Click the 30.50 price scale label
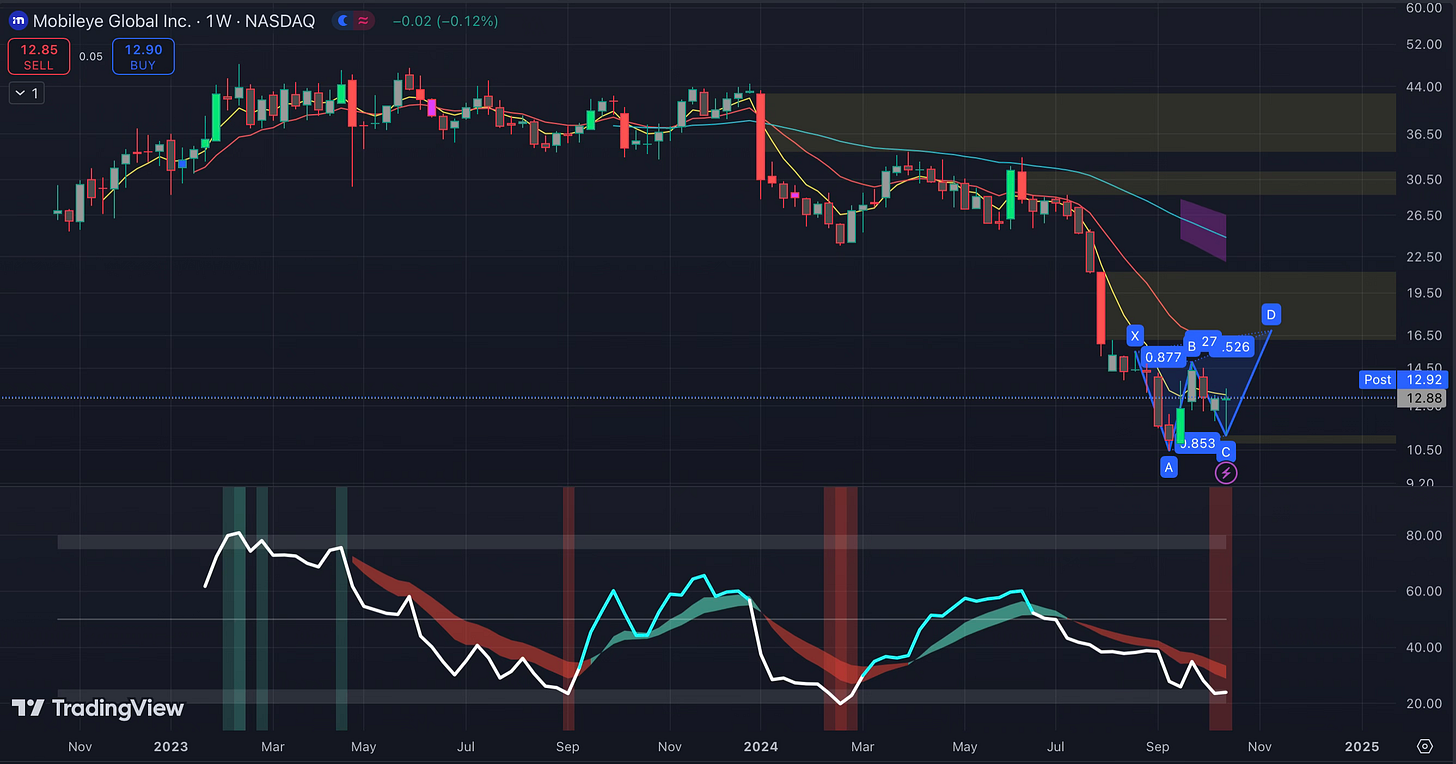This screenshot has height=764, width=1456. click(x=1422, y=180)
